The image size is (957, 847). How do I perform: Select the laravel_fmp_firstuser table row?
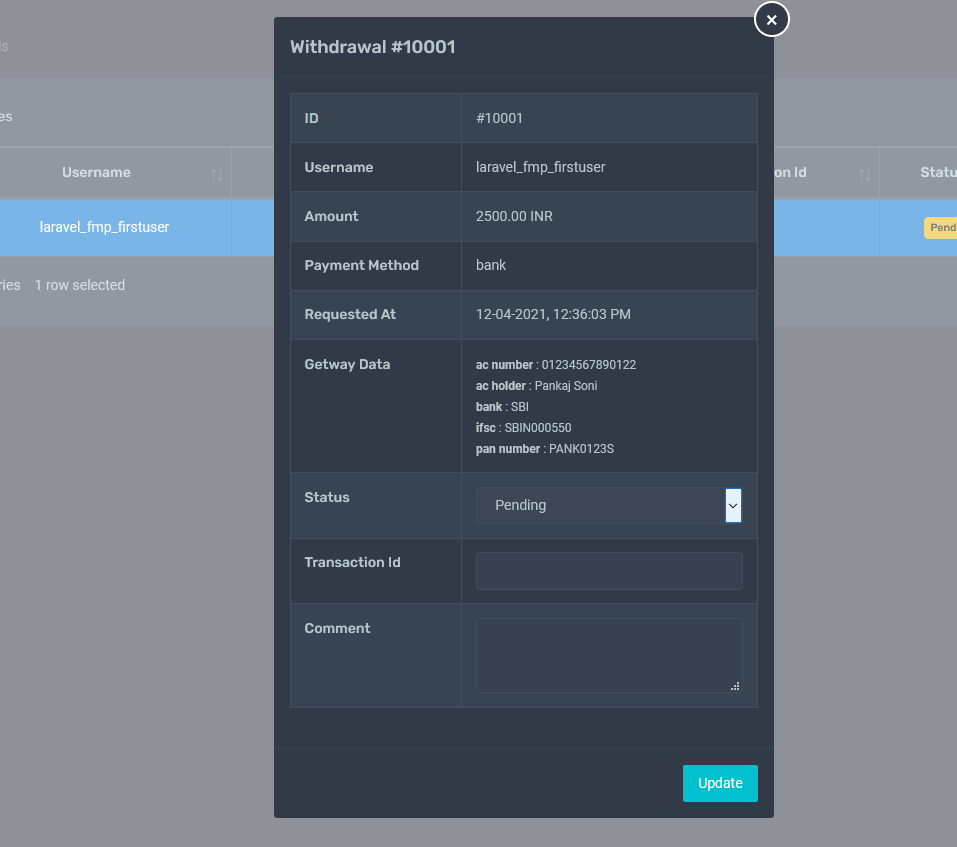(x=105, y=227)
